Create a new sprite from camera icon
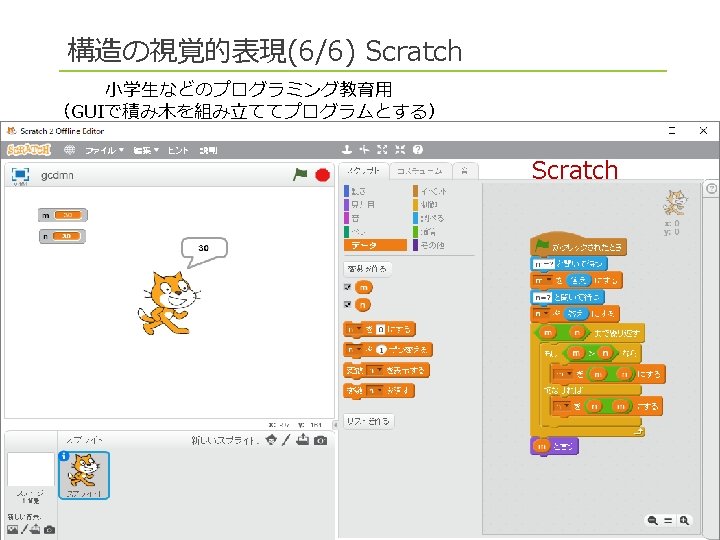Image resolution: width=720 pixels, height=540 pixels. point(321,440)
